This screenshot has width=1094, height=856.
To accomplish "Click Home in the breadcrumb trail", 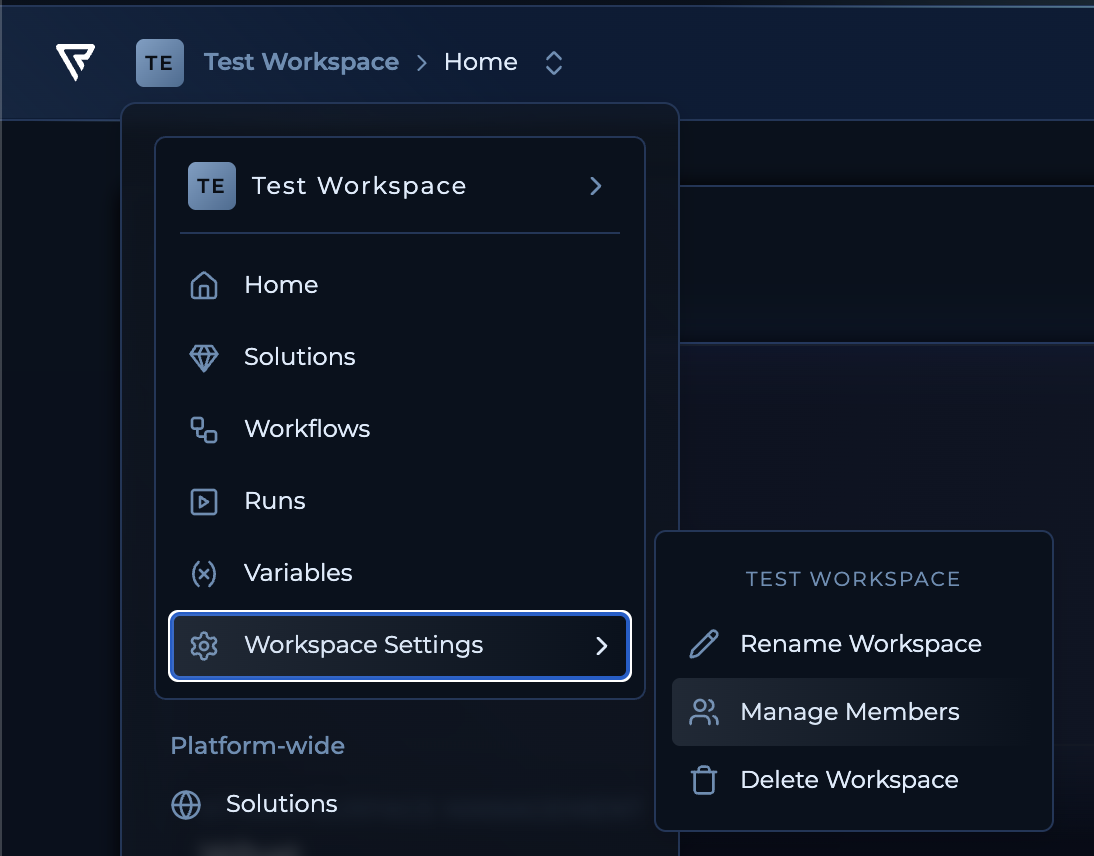I will pos(480,62).
